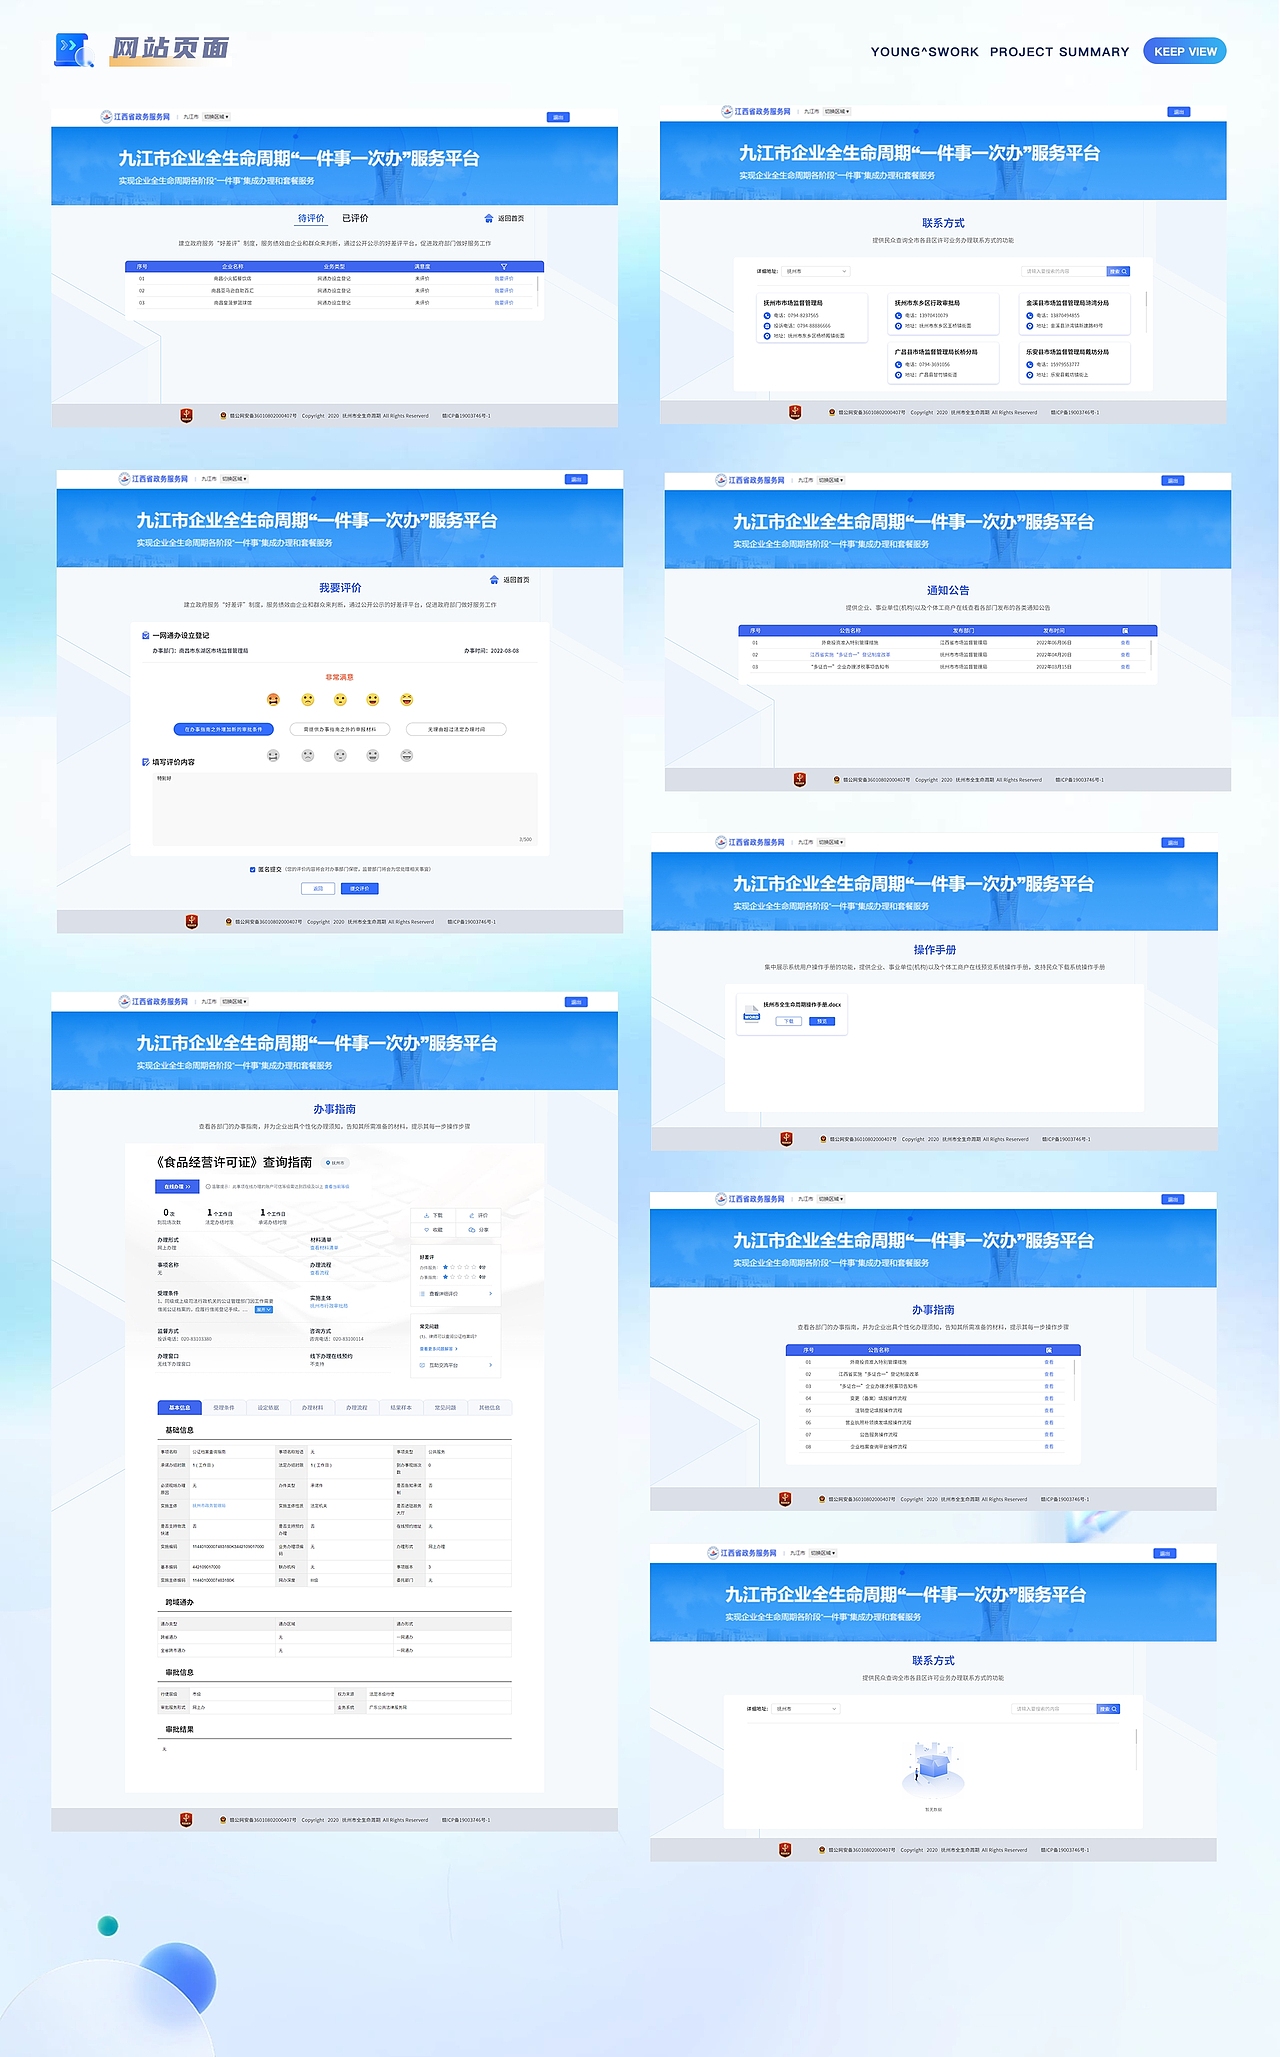Viewport: 1280px width, 2057px height.
Task: Click the angry red emoji in 我要评价 page
Action: (x=273, y=700)
